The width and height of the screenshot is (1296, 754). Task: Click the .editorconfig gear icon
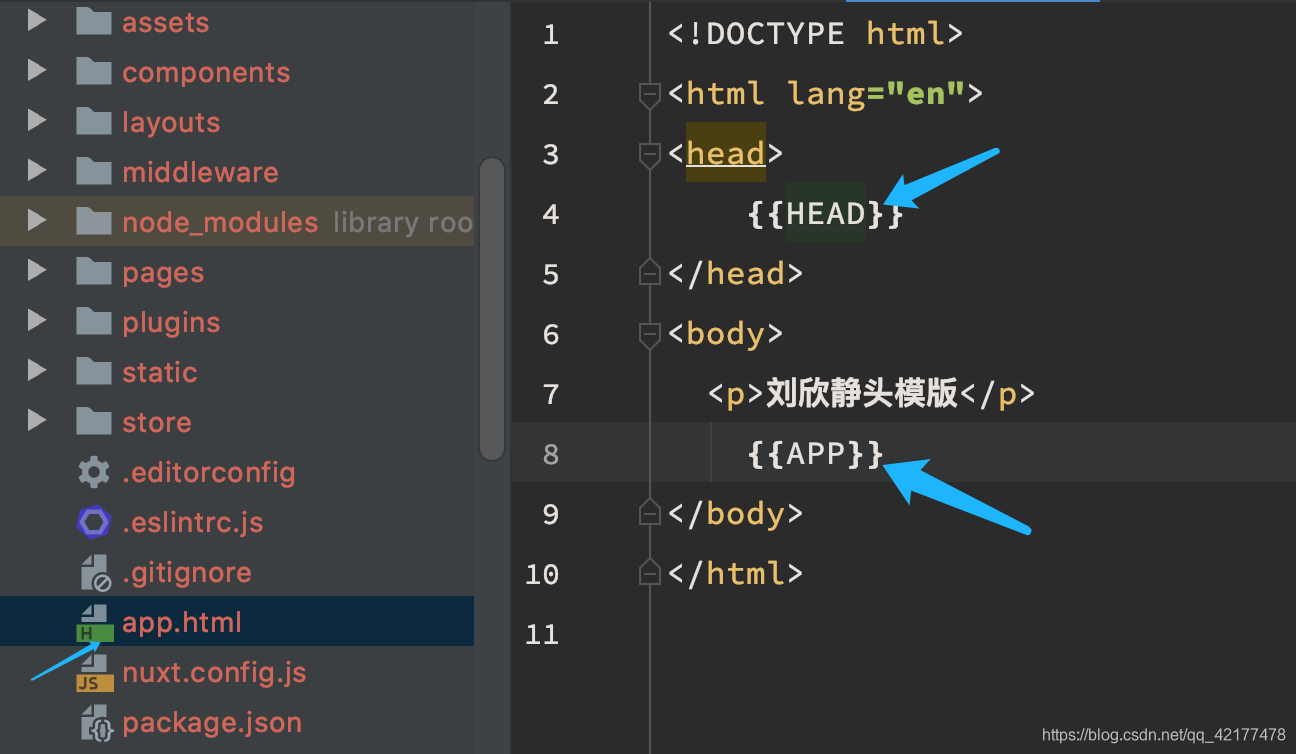(x=94, y=471)
